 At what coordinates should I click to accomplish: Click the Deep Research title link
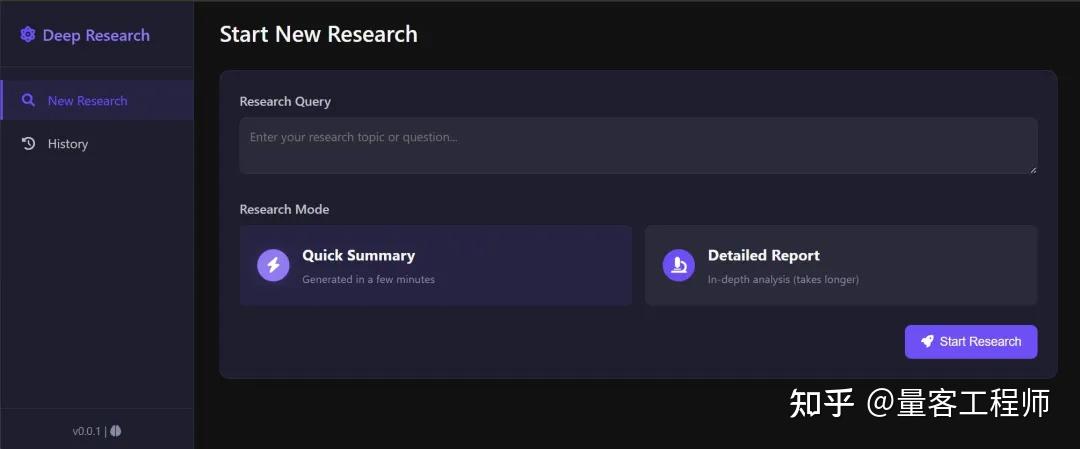click(96, 35)
